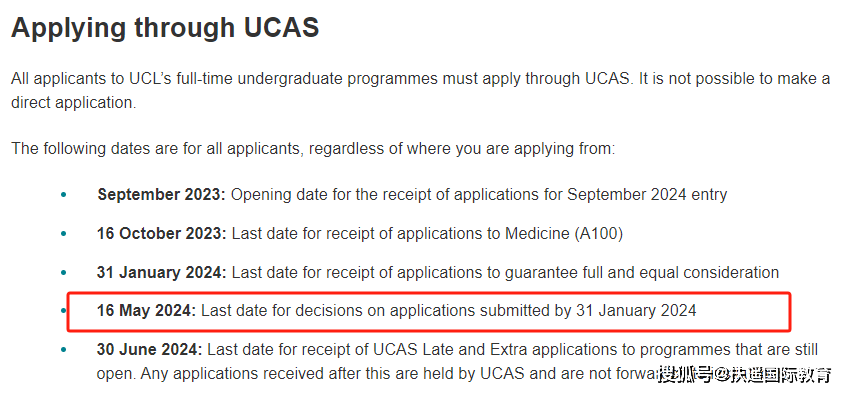Click "The following dates are for all applicants" sentence
Screen dimensions: 850x393
[x=156, y=149]
